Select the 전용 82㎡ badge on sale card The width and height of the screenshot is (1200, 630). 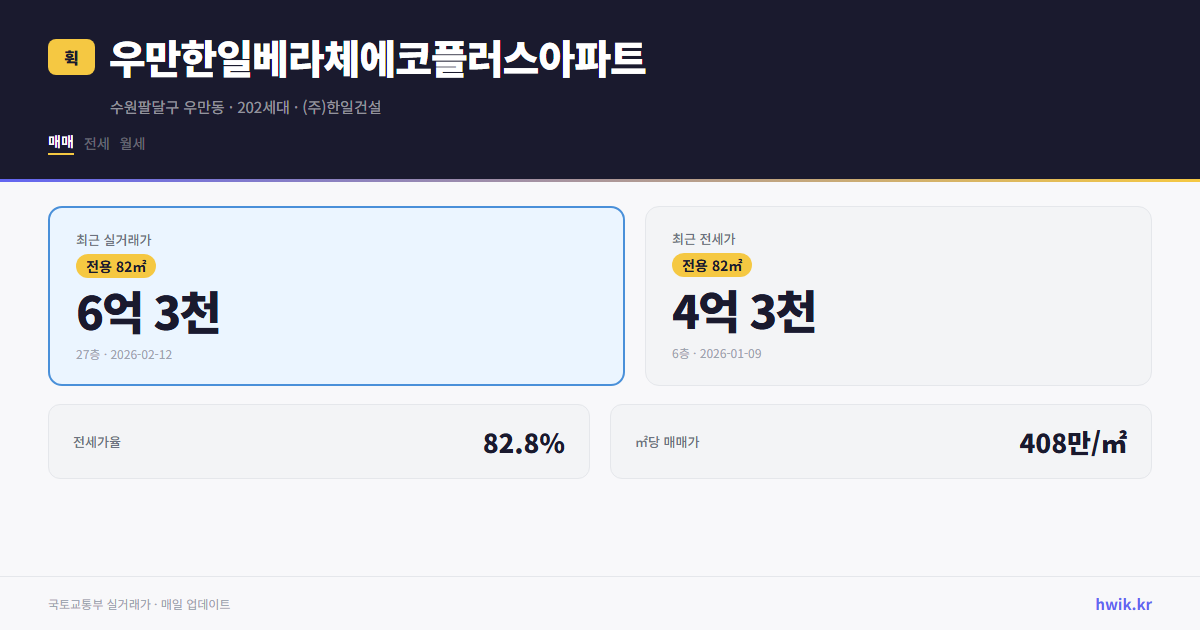click(x=113, y=266)
